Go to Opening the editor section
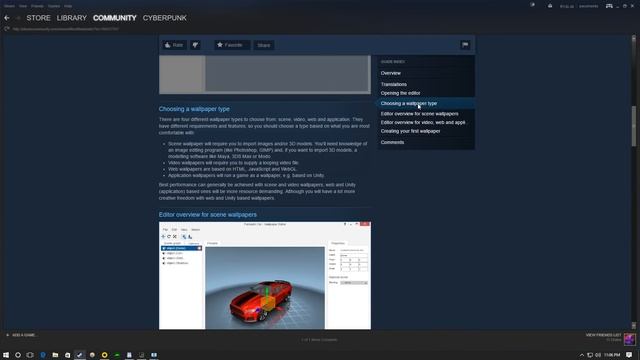This screenshot has width=640, height=360. pos(400,93)
